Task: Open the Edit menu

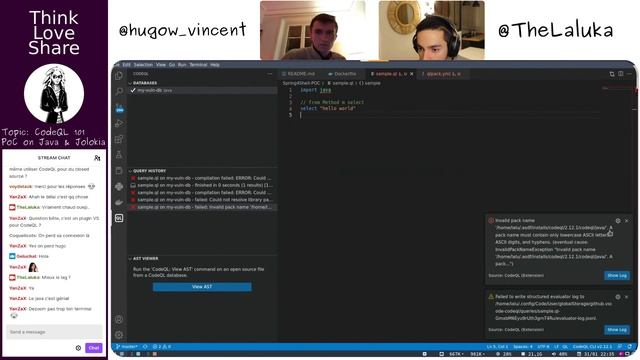Action: tap(127, 65)
